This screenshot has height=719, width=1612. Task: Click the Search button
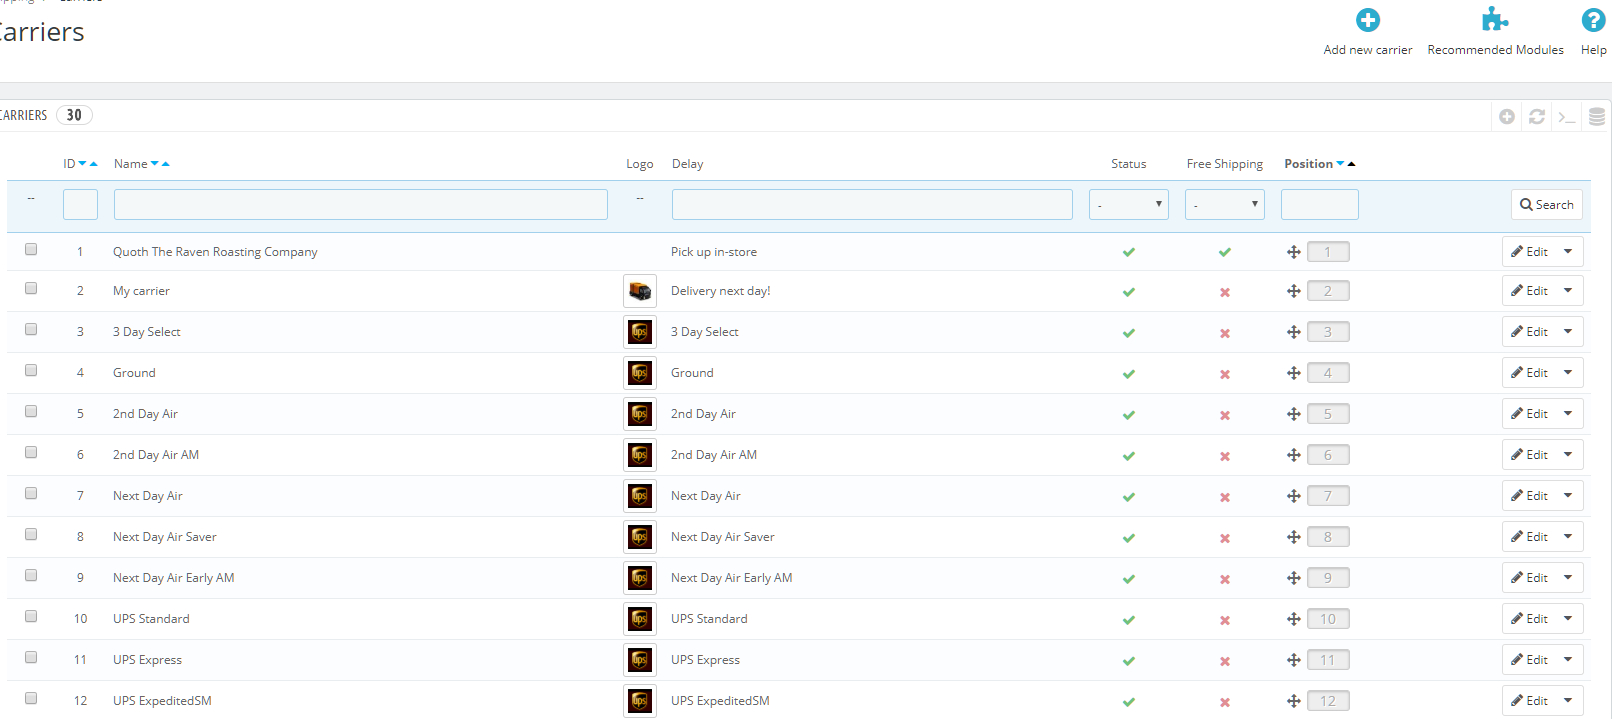coord(1546,204)
